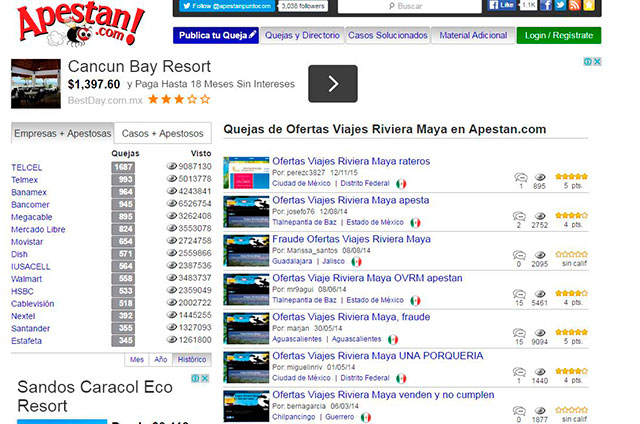Click Publica tu Queja button

point(216,36)
